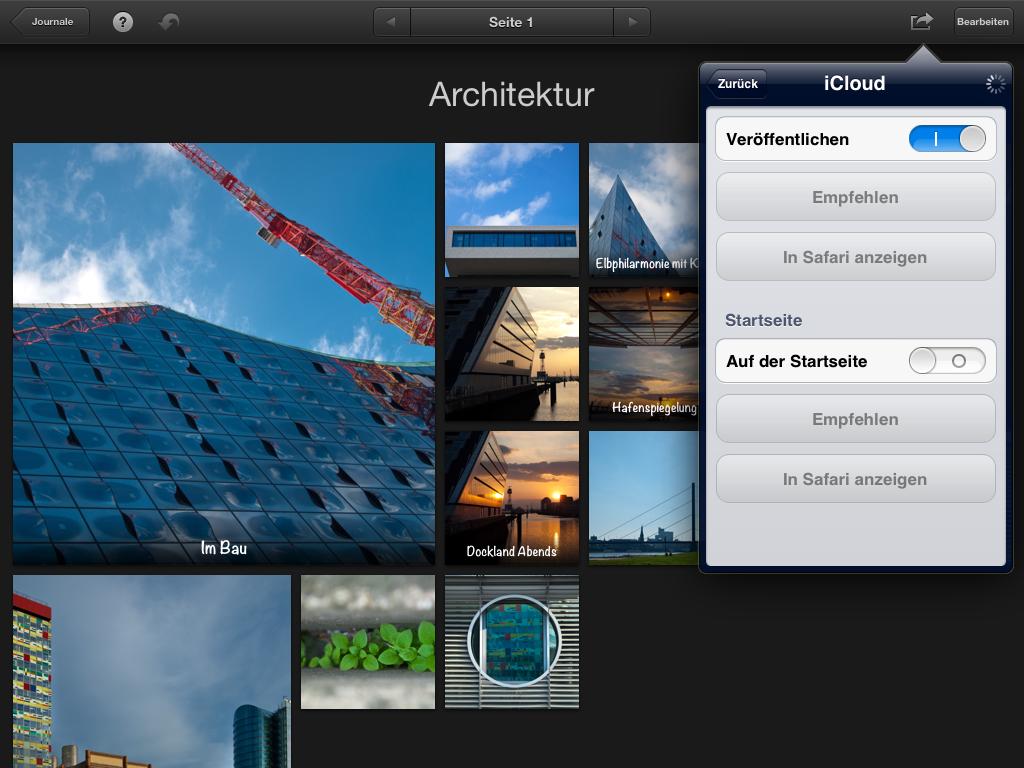
Task: Turn off the Veröffentlichen switch
Action: 947,139
